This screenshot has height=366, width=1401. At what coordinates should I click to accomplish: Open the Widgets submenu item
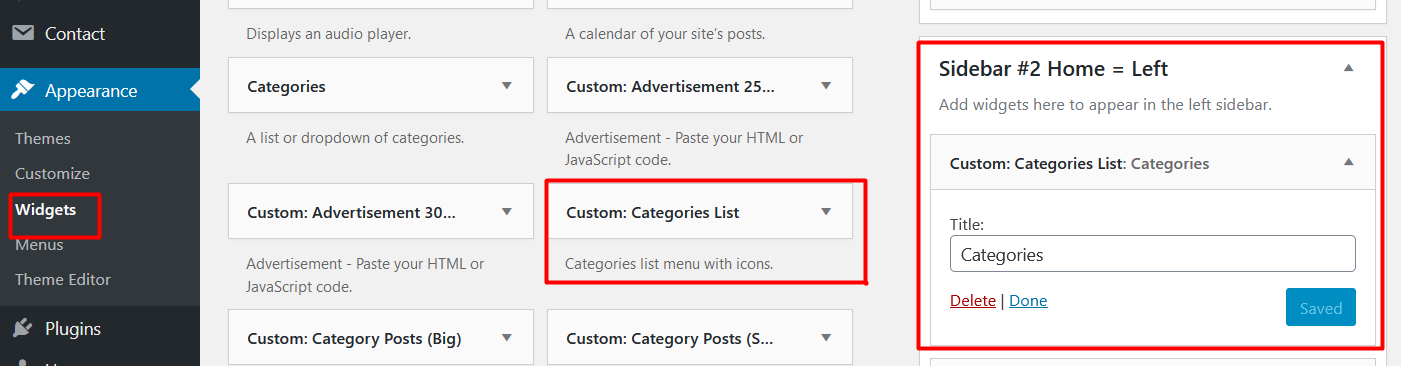click(46, 209)
